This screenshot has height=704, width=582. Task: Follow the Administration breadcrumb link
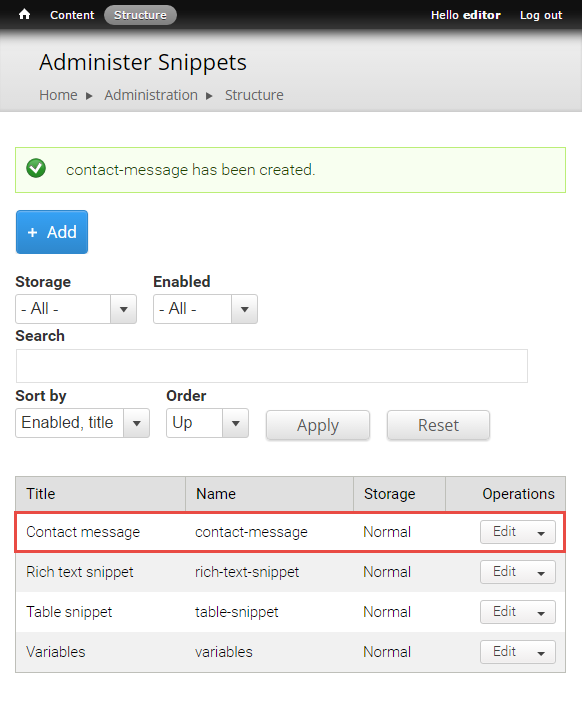[151, 95]
